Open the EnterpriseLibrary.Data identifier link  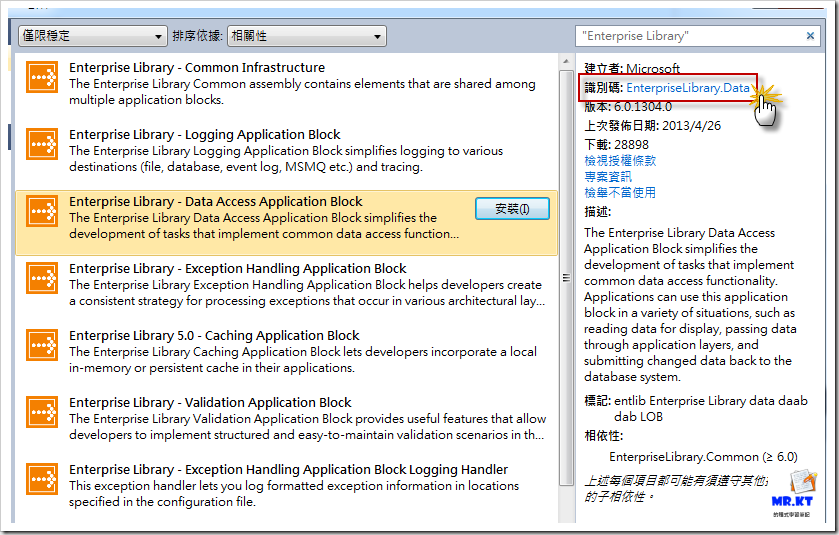(688, 88)
